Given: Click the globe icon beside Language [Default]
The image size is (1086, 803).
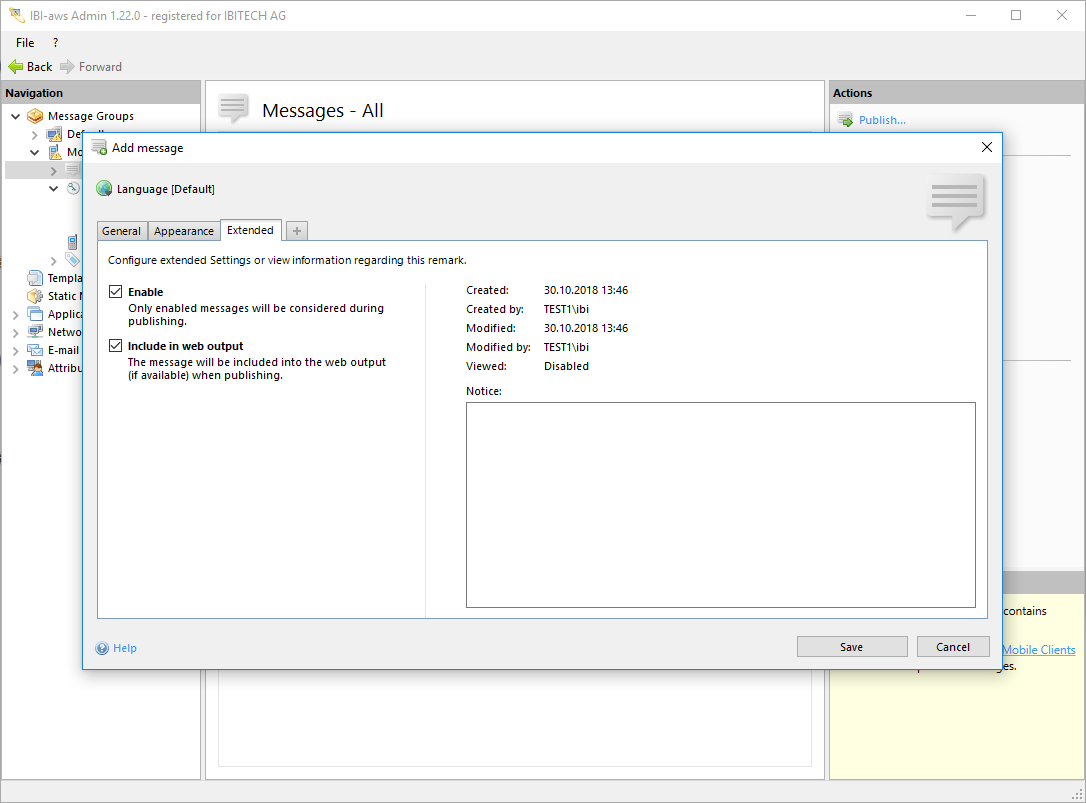Looking at the screenshot, I should (104, 188).
